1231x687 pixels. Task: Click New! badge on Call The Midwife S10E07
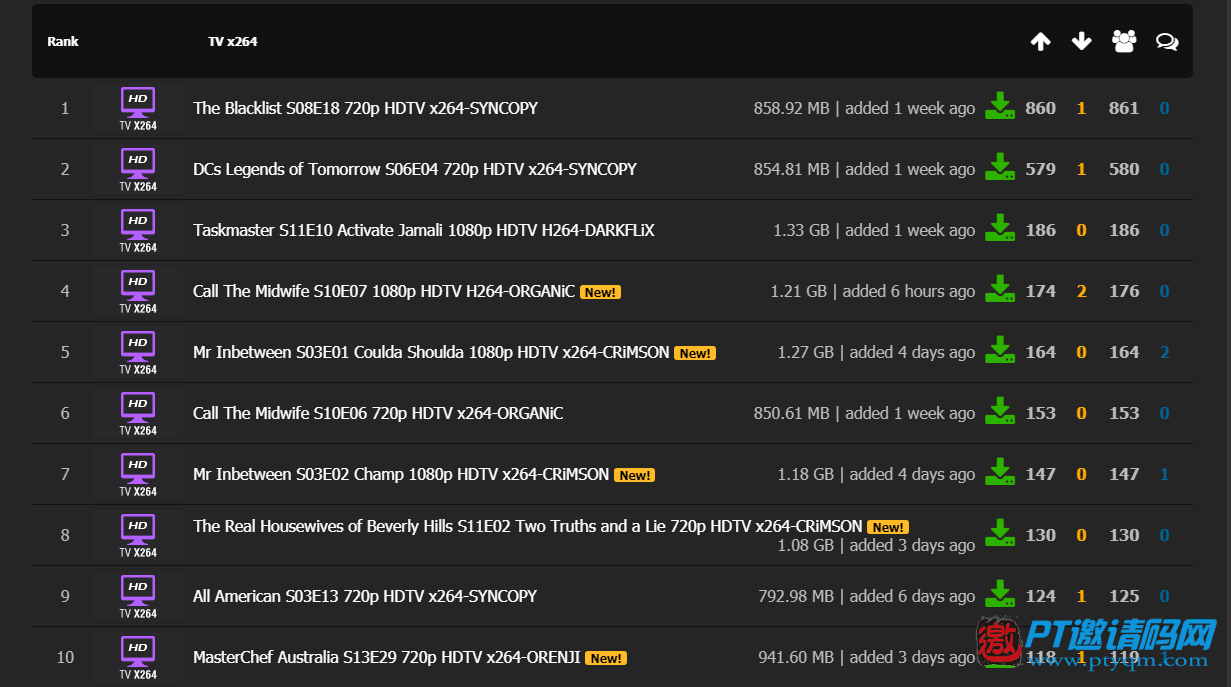[x=600, y=292]
